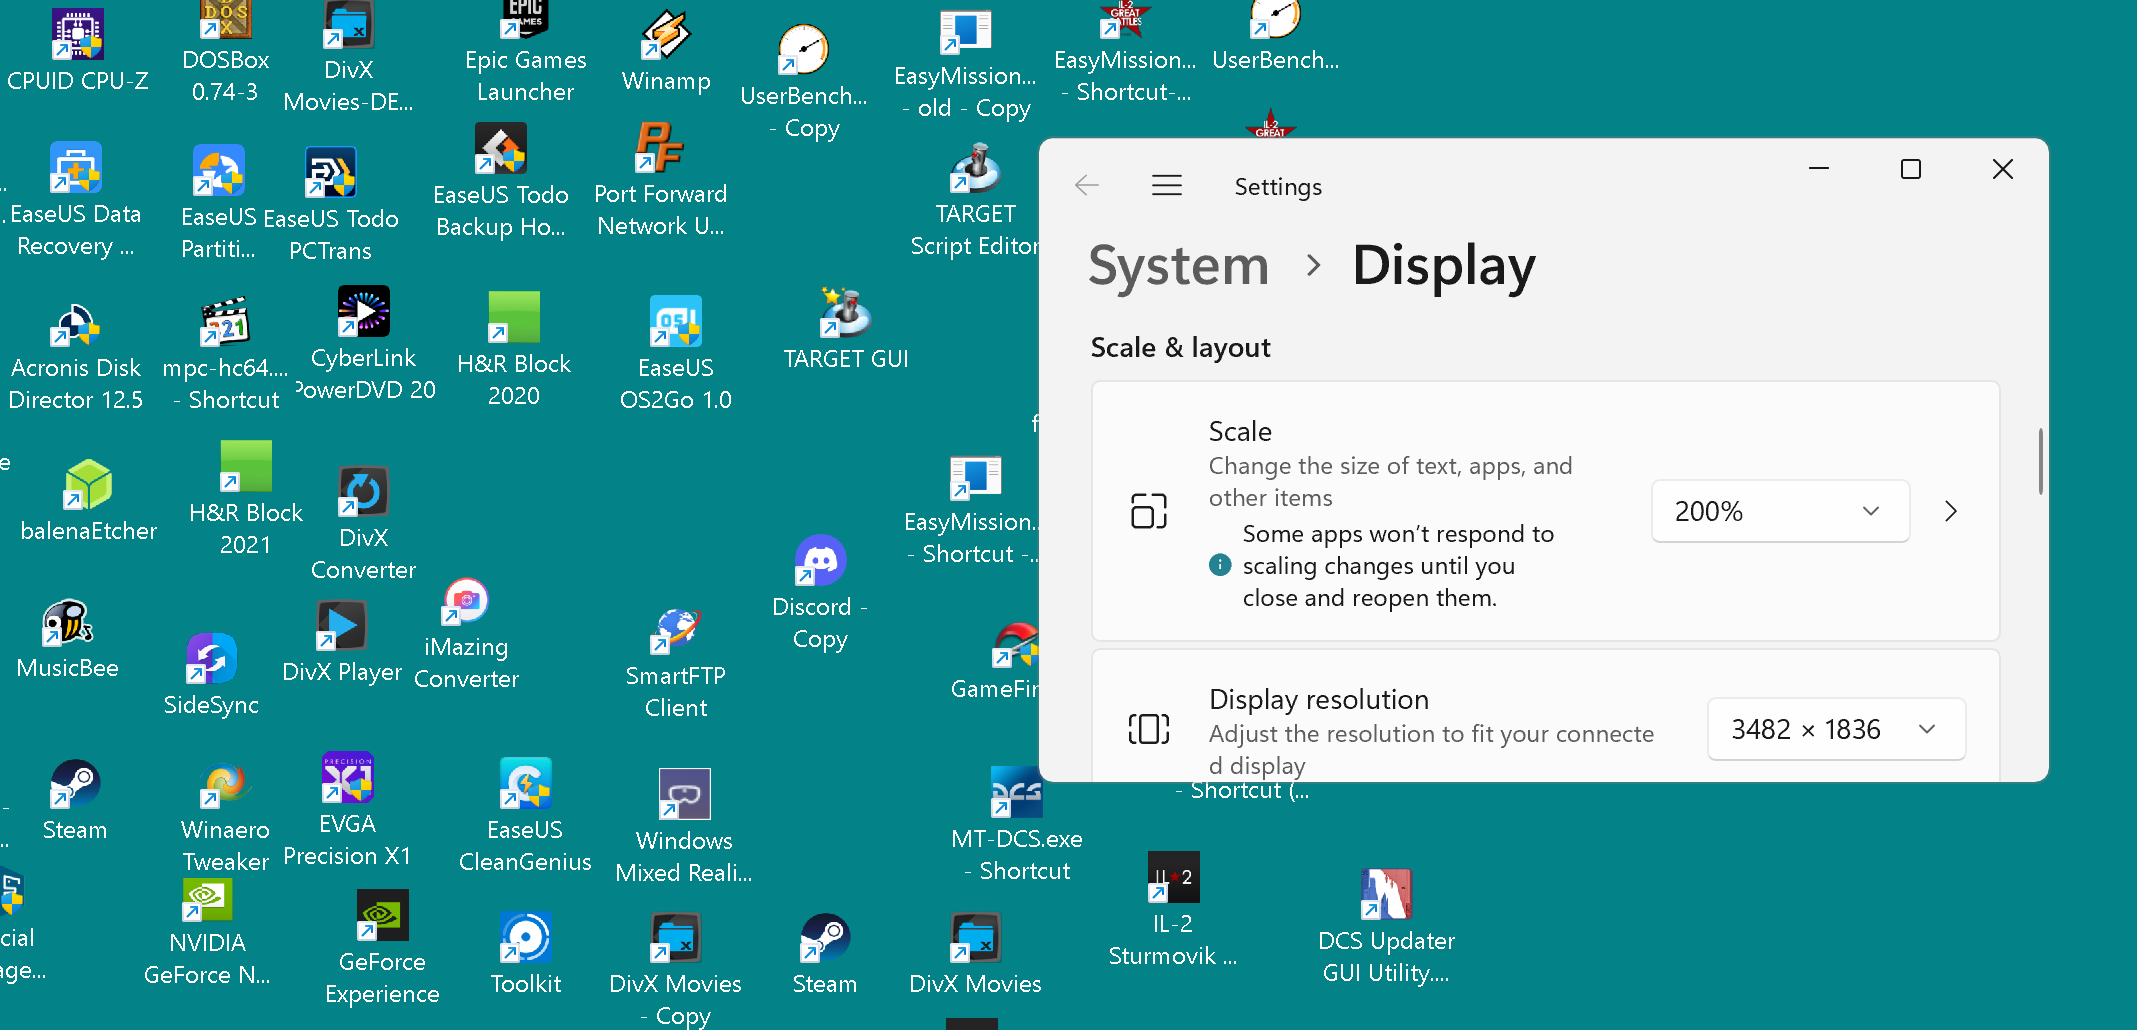This screenshot has height=1030, width=2137.
Task: Open the Display resolution dropdown
Action: pos(1836,729)
